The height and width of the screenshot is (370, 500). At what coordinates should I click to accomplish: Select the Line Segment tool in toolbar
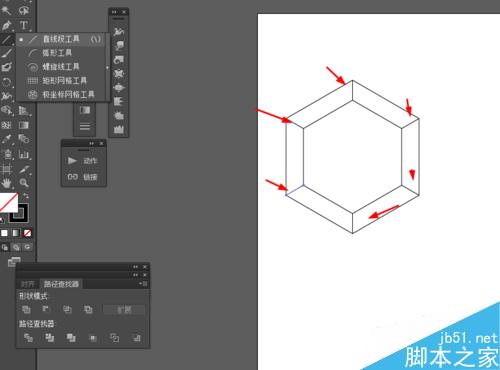coord(6,39)
